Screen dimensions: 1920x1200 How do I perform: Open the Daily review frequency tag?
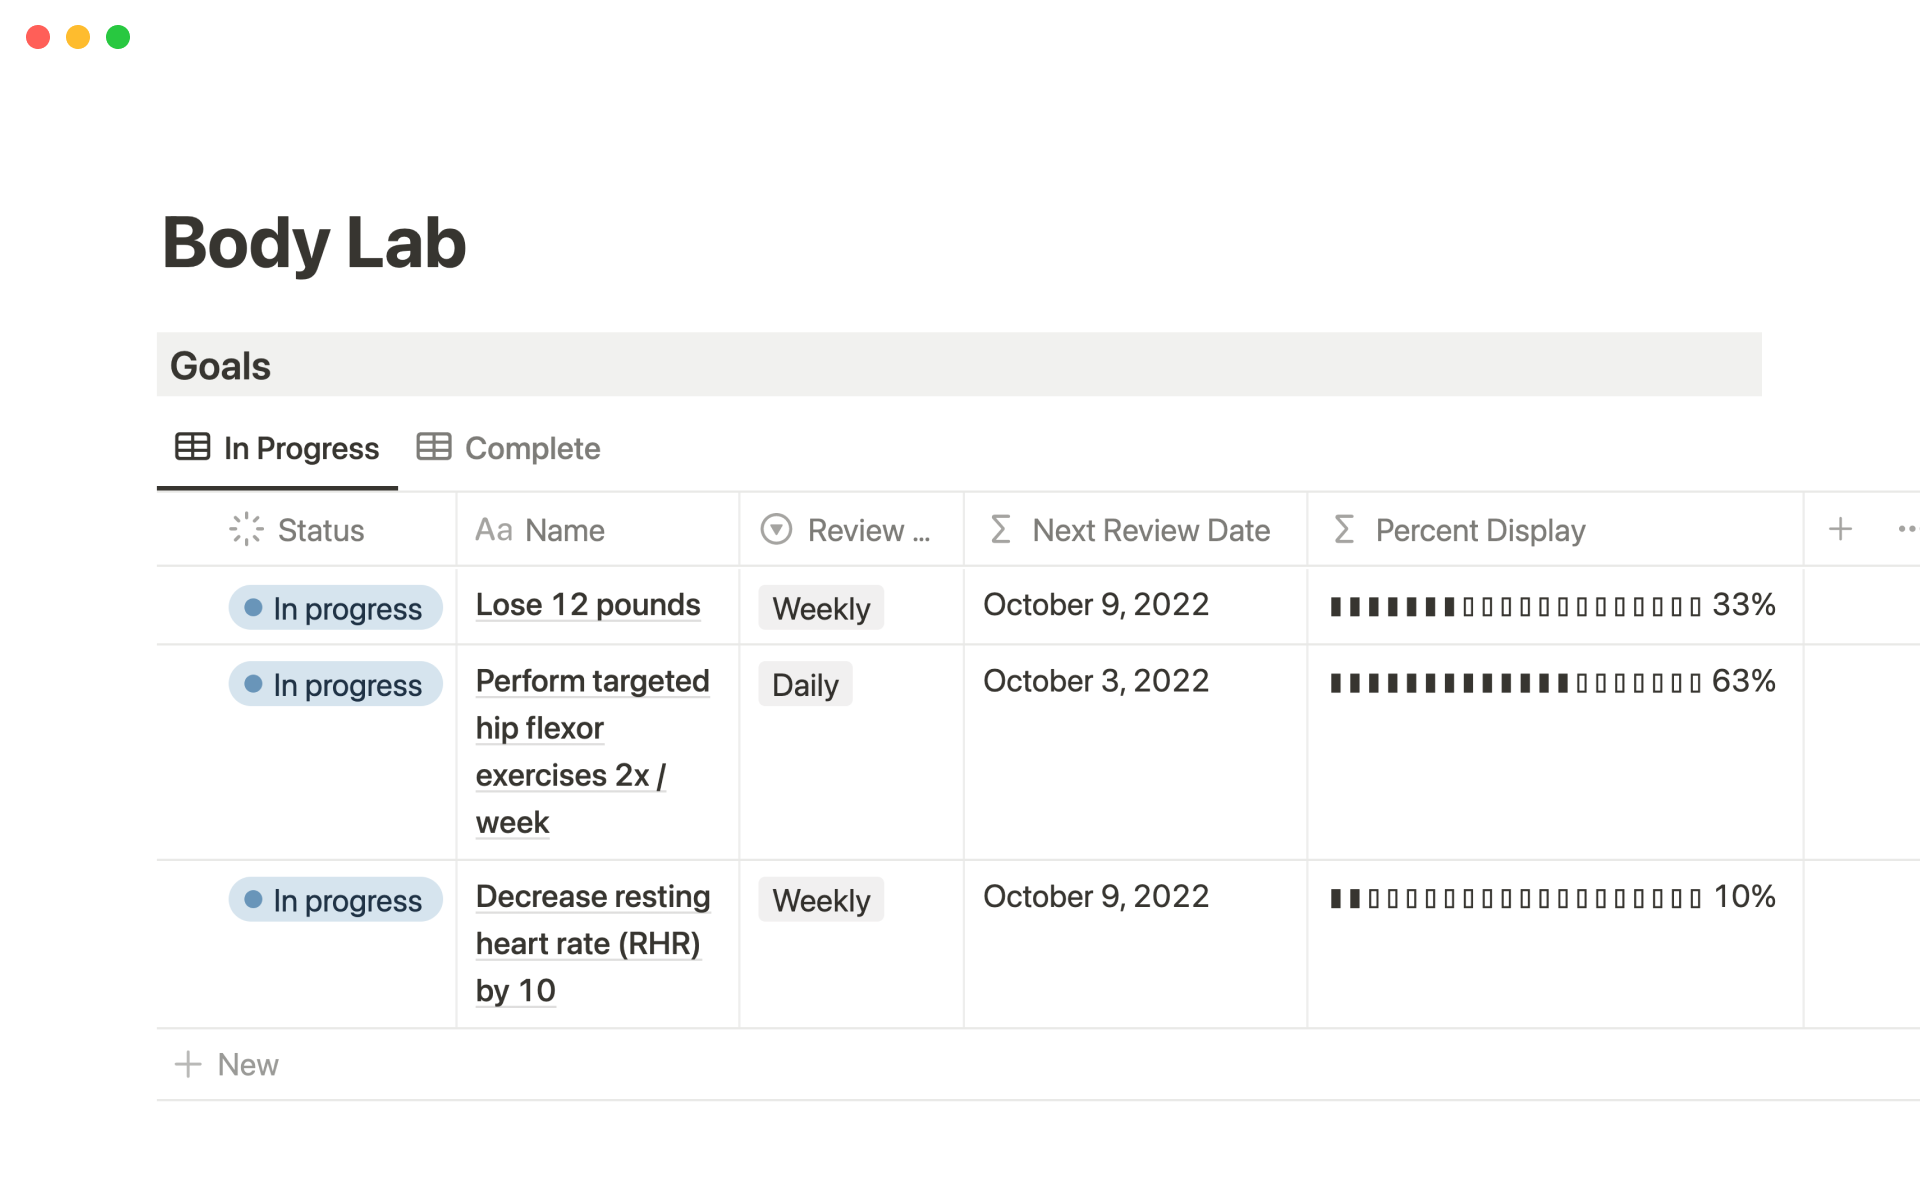click(805, 685)
